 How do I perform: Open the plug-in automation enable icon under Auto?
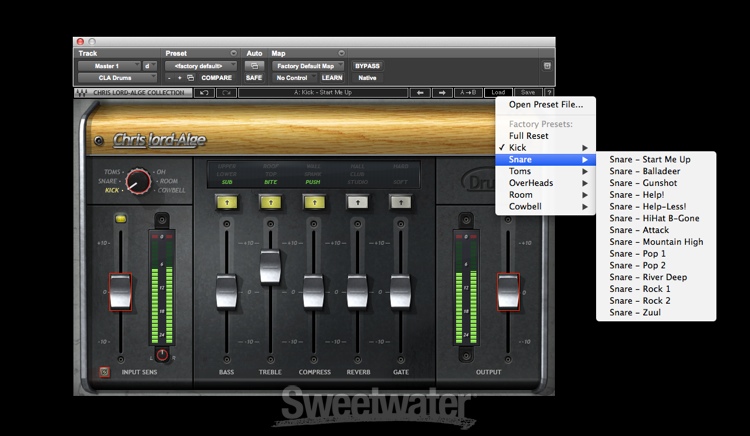tap(254, 66)
